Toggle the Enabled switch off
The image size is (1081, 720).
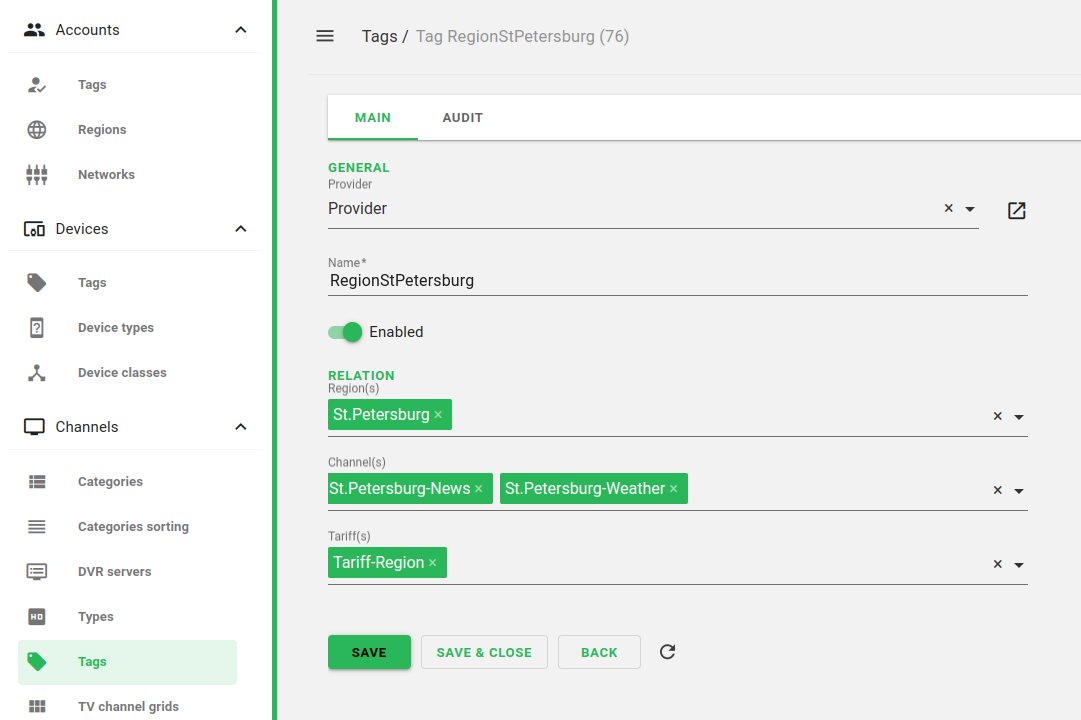[x=345, y=332]
